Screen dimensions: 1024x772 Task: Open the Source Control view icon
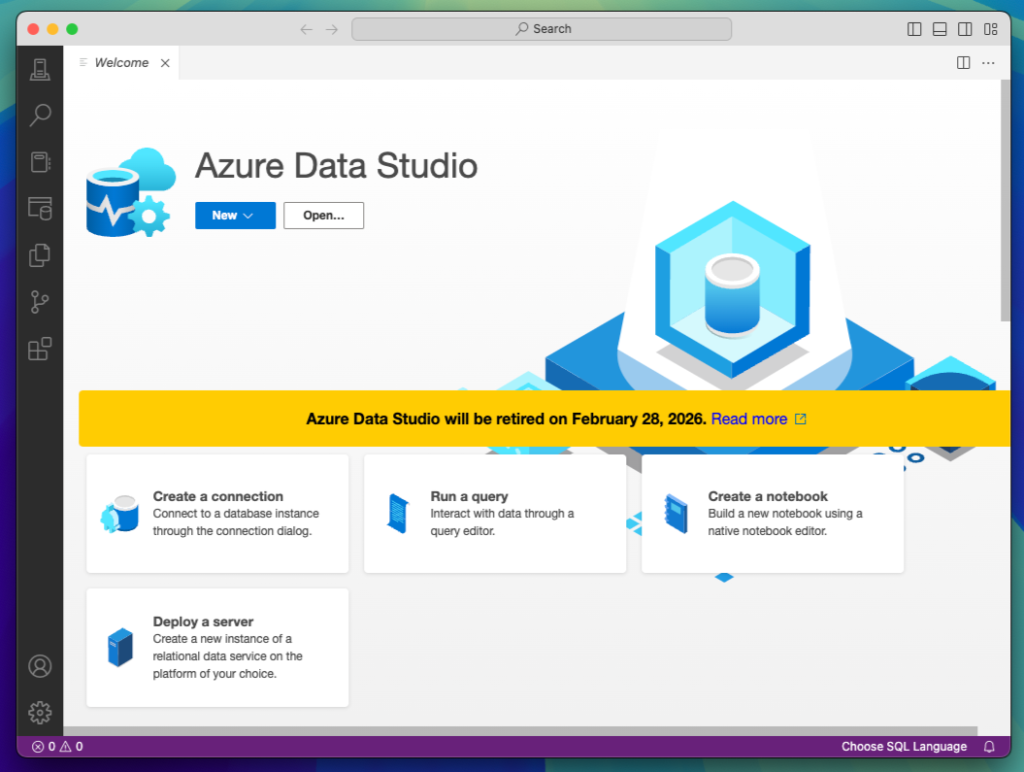coord(40,302)
